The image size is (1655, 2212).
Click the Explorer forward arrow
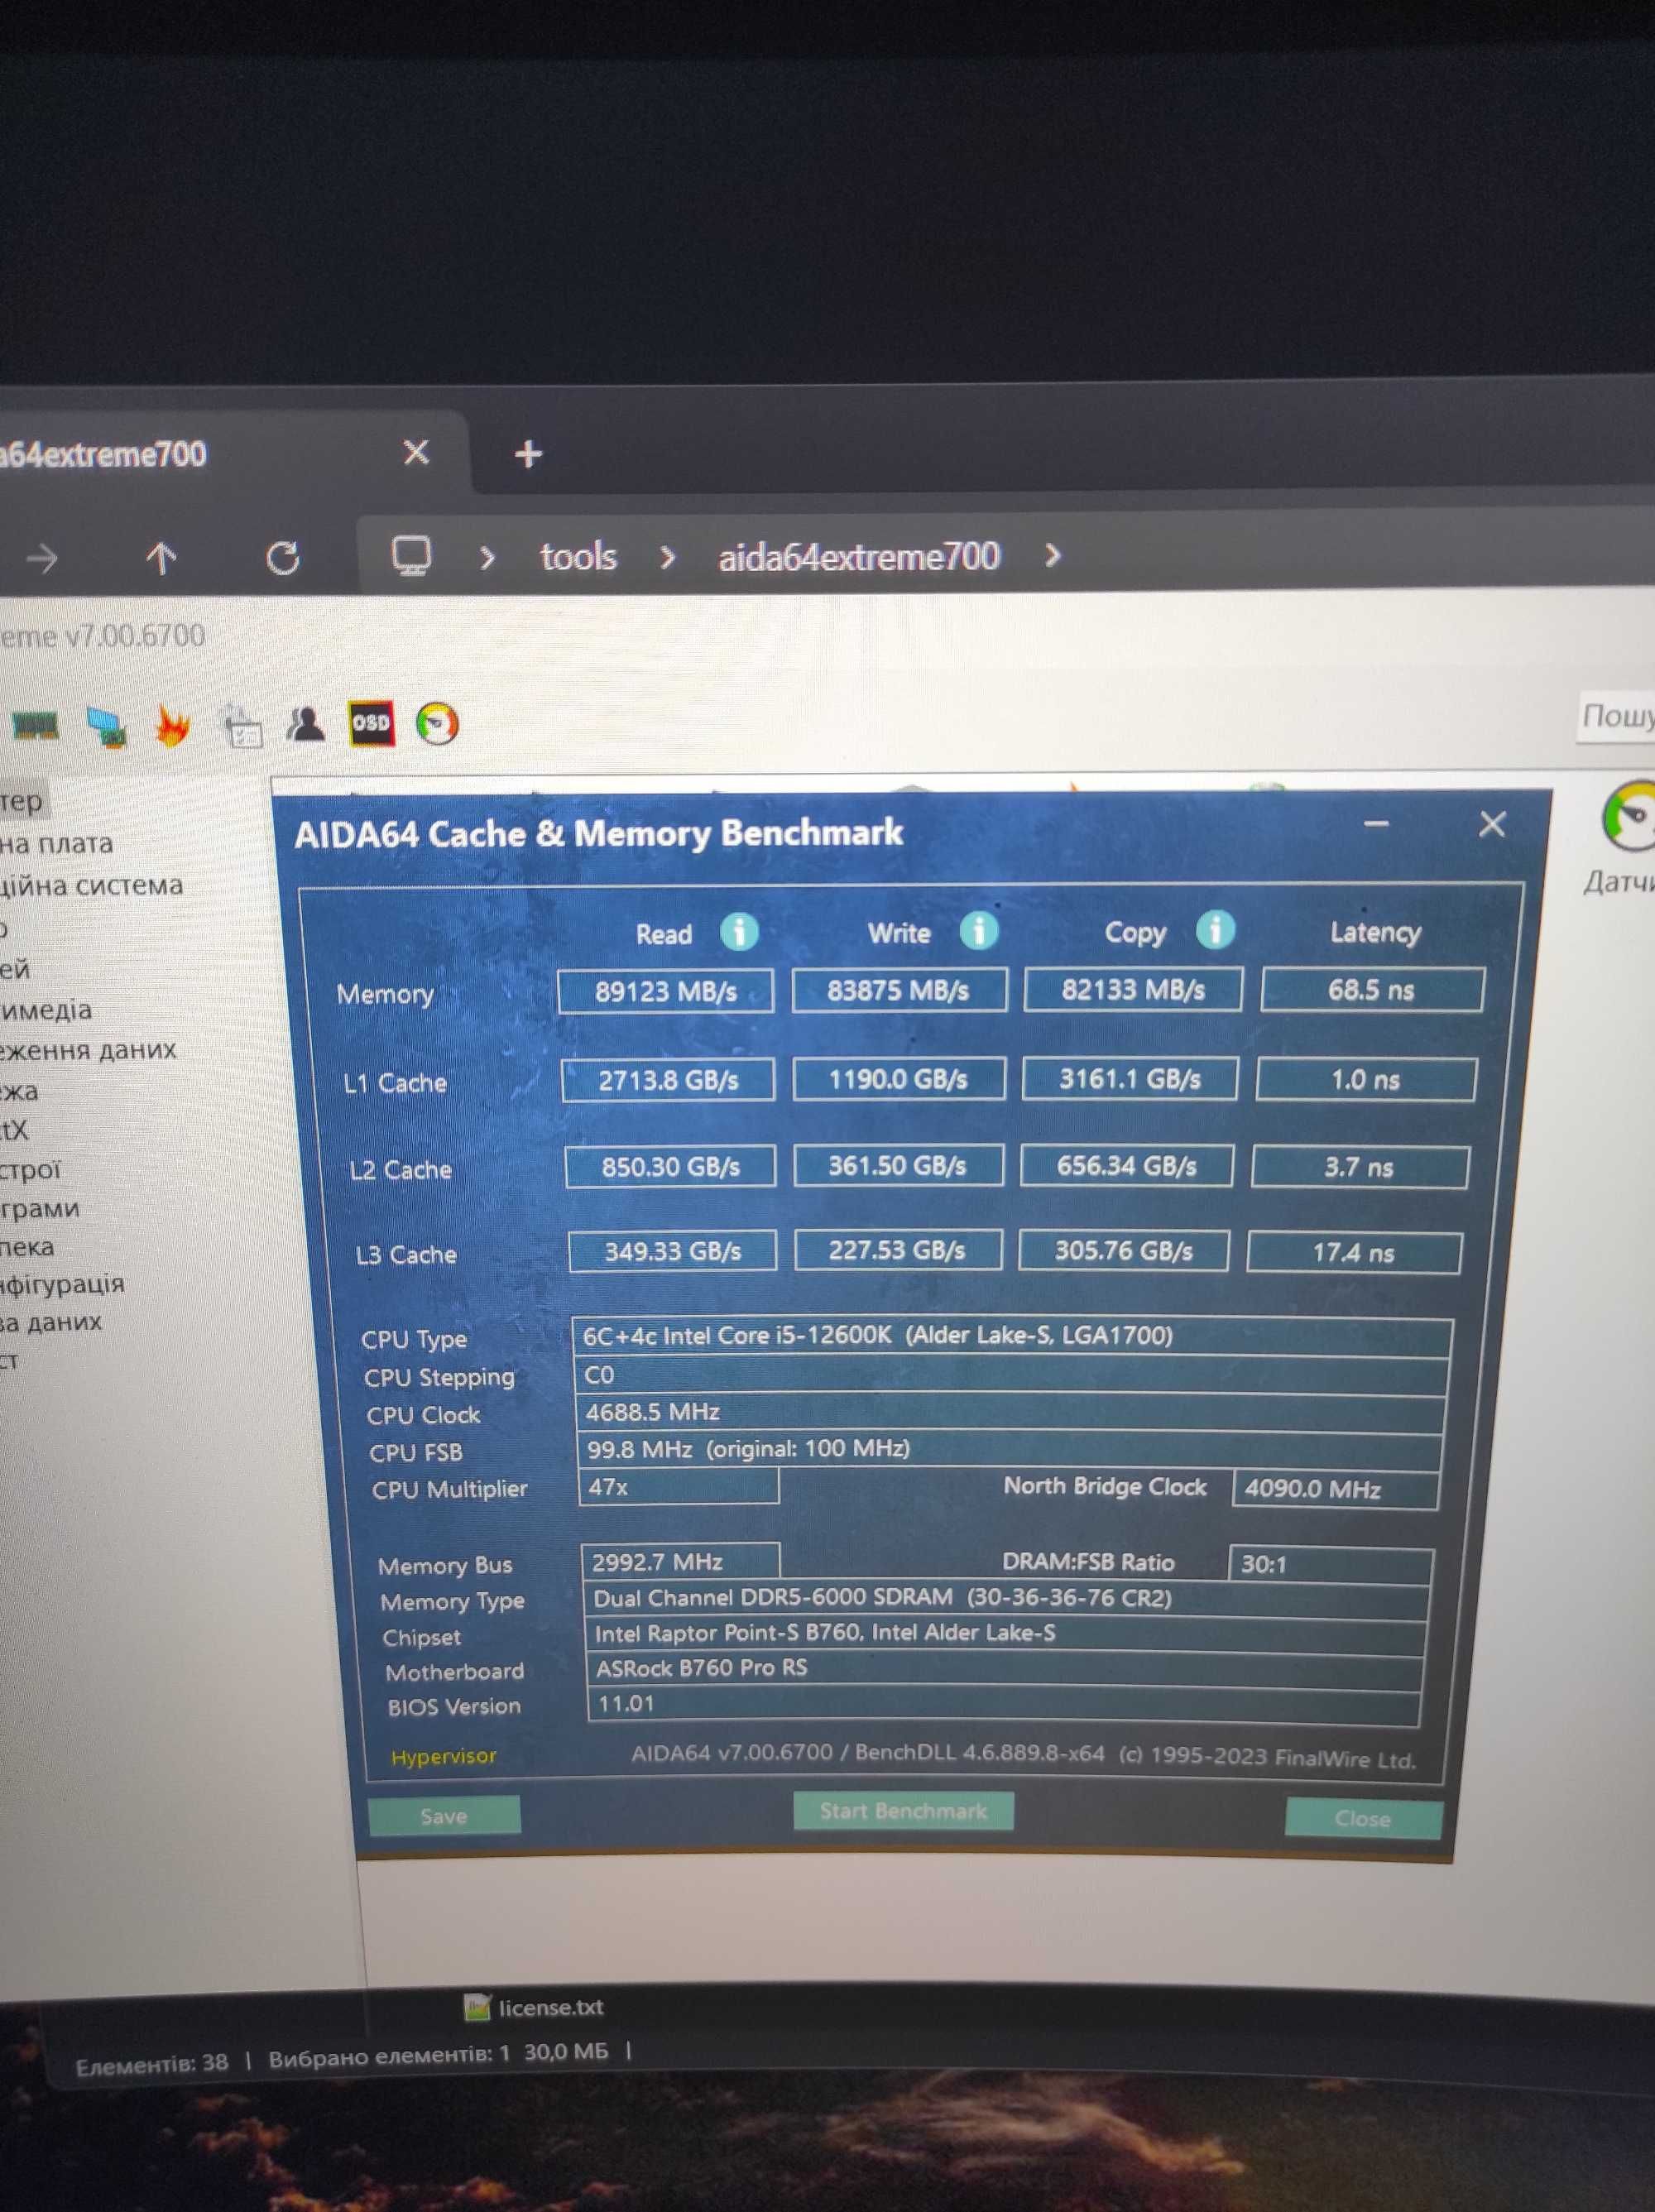click(42, 558)
